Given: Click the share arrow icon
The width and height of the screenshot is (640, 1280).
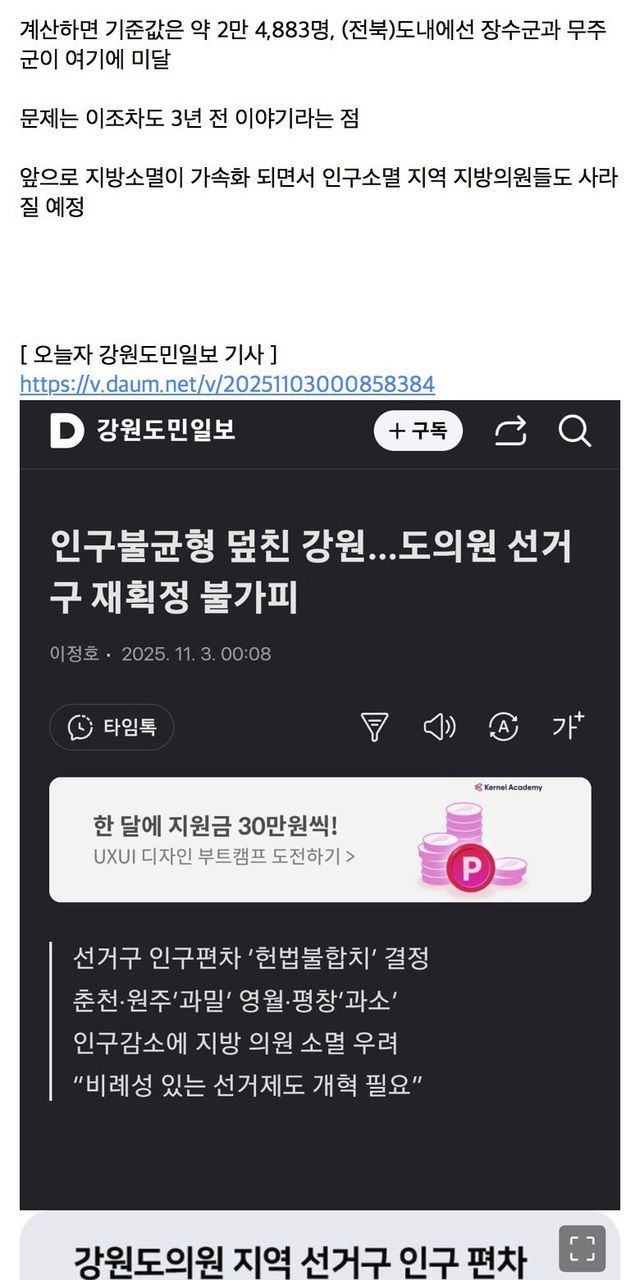Looking at the screenshot, I should [510, 431].
